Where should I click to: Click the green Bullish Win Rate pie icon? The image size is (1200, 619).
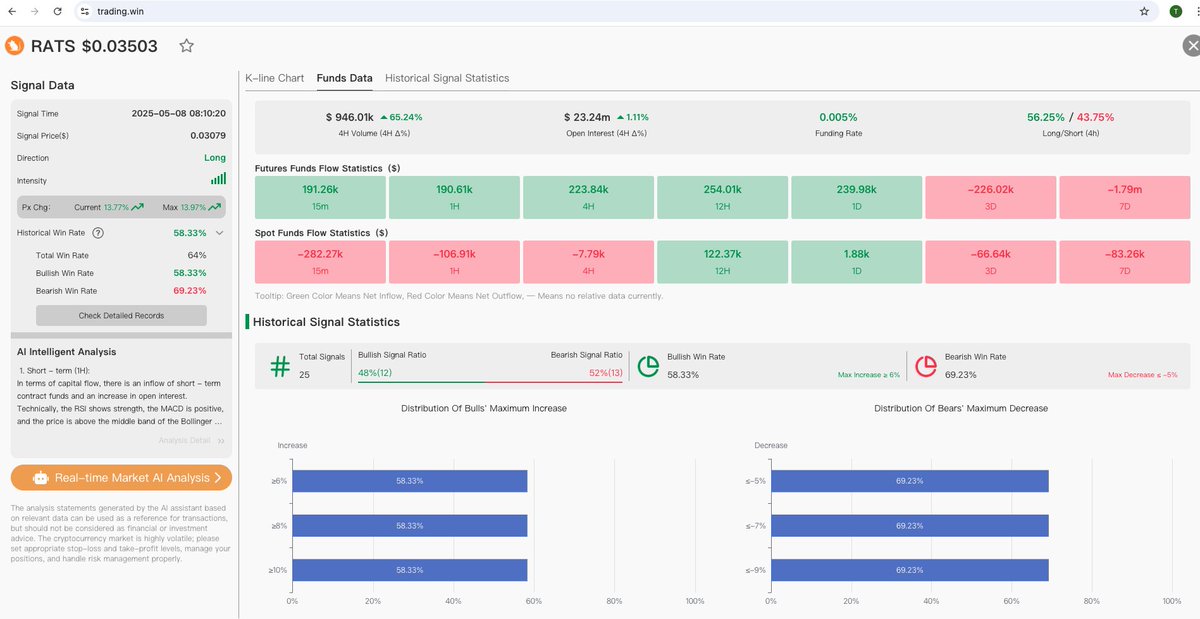648,366
